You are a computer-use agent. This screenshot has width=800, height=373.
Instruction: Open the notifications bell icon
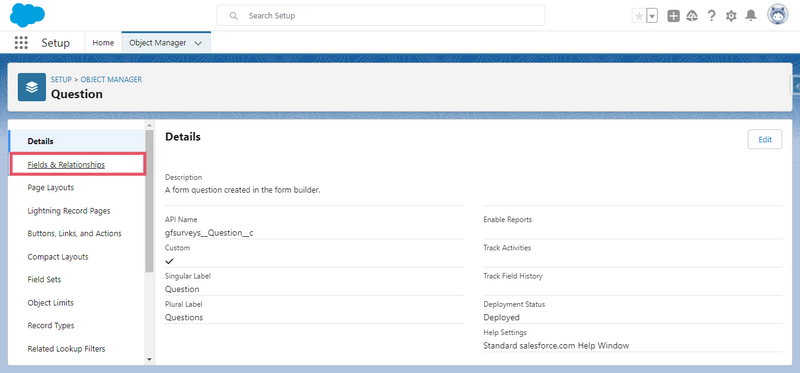point(751,16)
